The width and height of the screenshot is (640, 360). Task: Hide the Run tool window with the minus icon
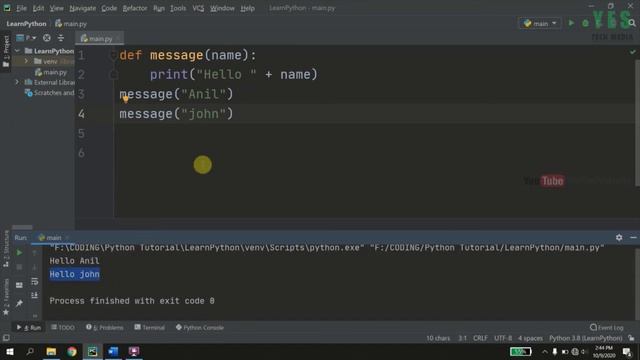(633, 237)
